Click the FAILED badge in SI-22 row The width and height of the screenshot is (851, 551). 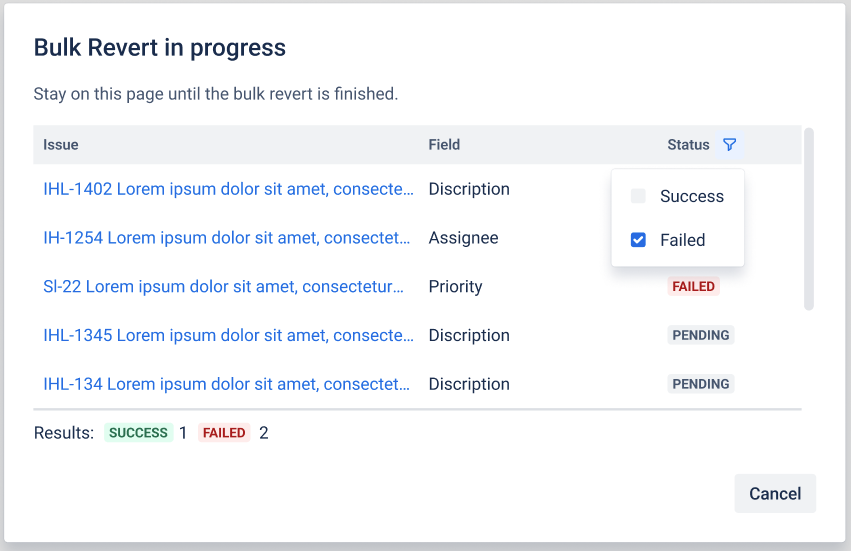pos(693,286)
